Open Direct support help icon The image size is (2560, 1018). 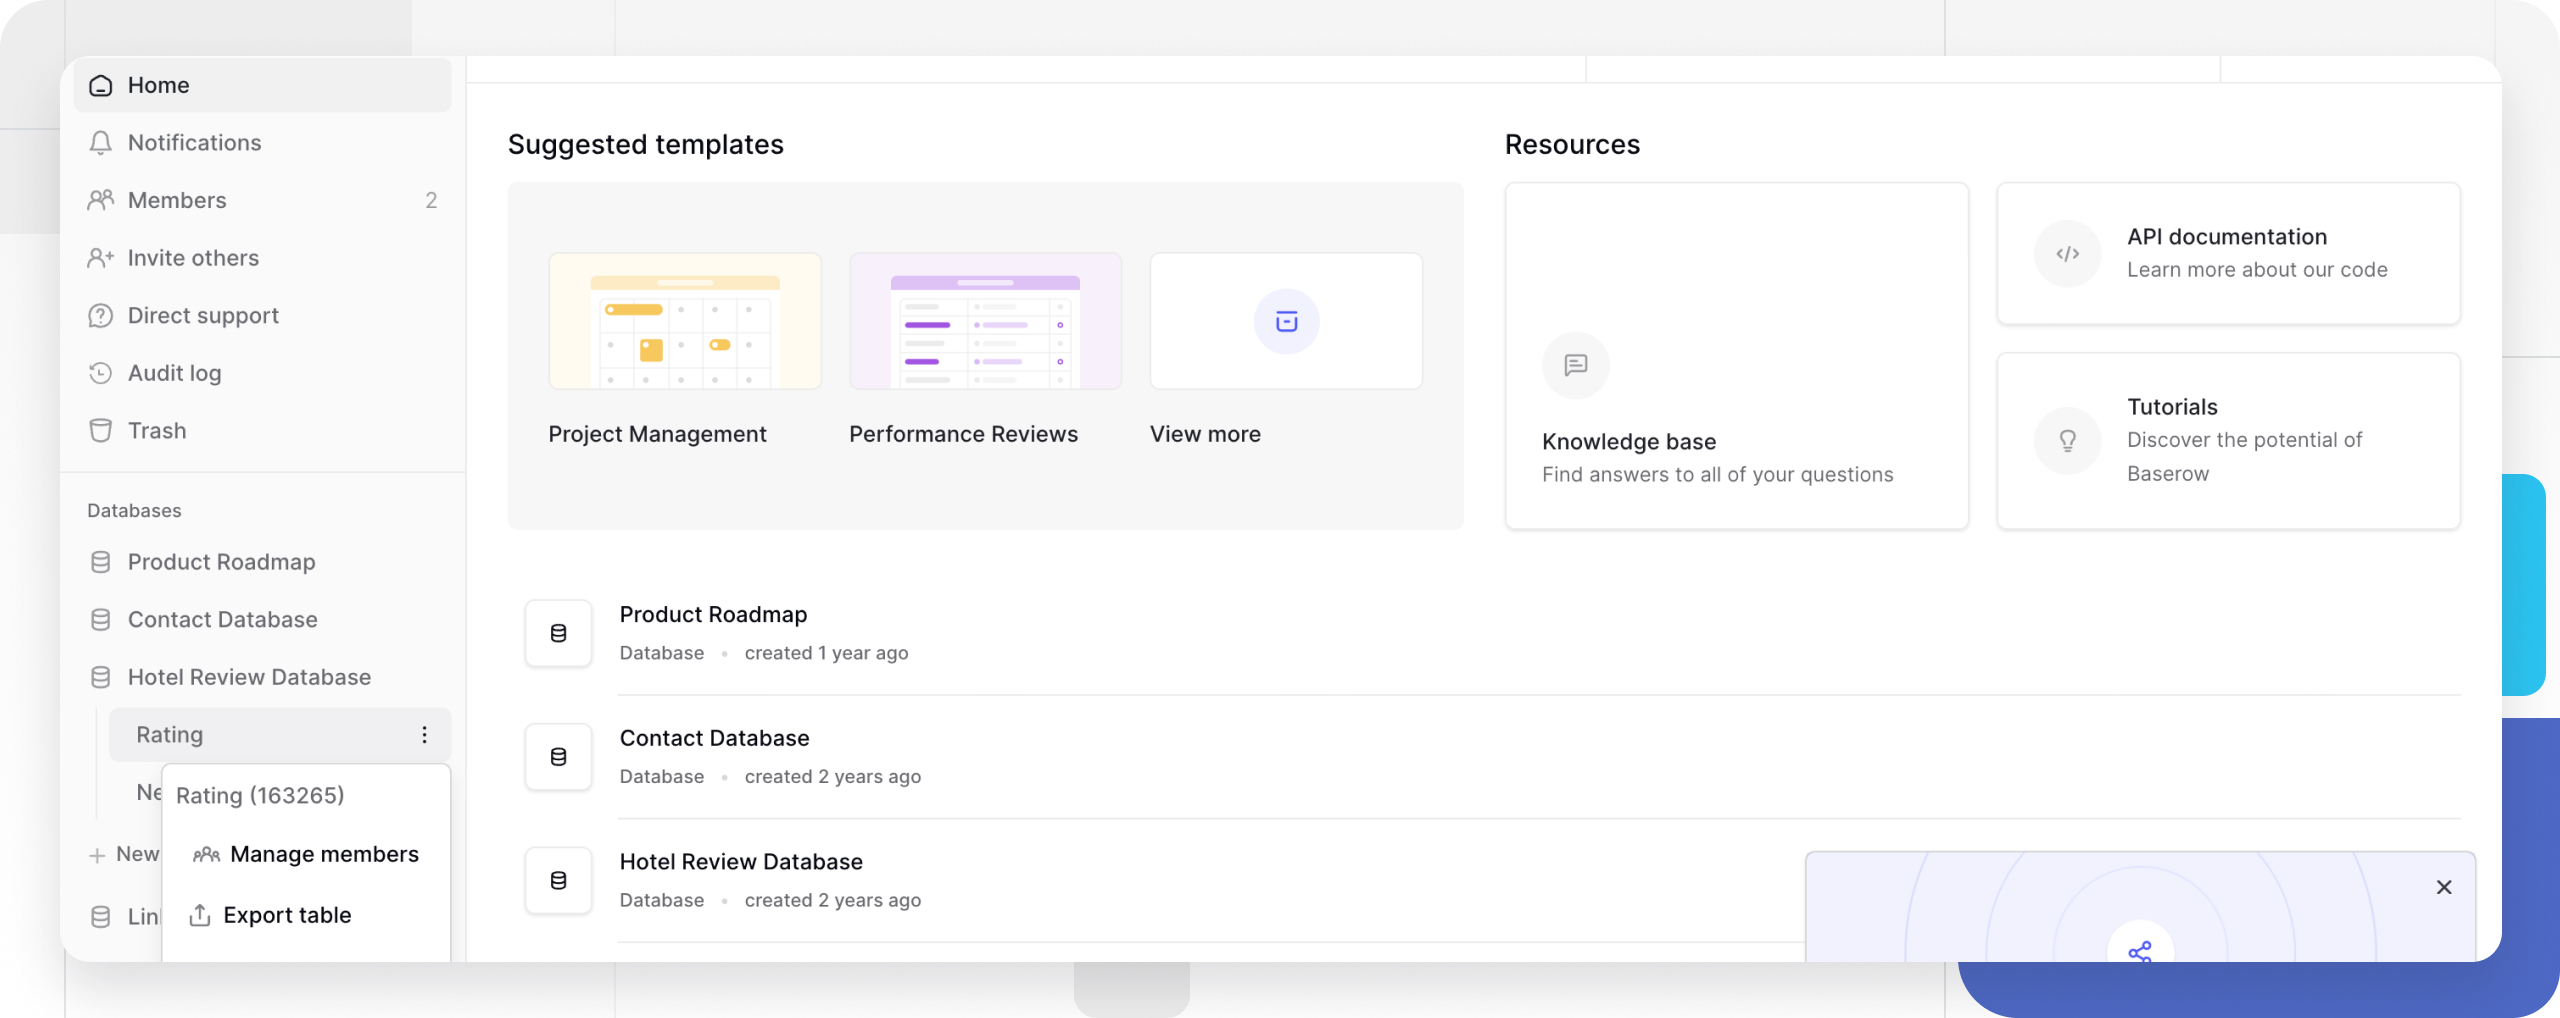tap(100, 316)
